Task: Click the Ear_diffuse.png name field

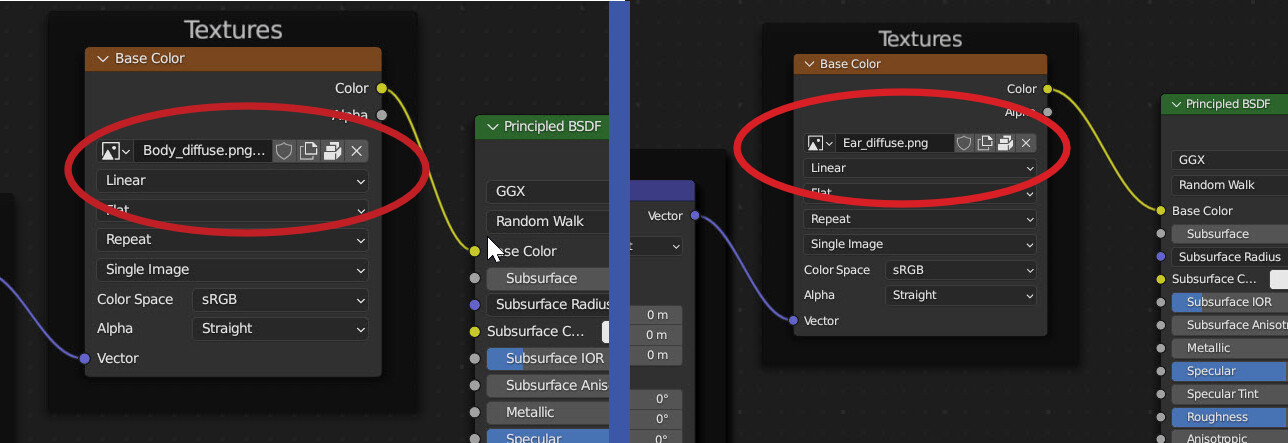Action: (895, 143)
